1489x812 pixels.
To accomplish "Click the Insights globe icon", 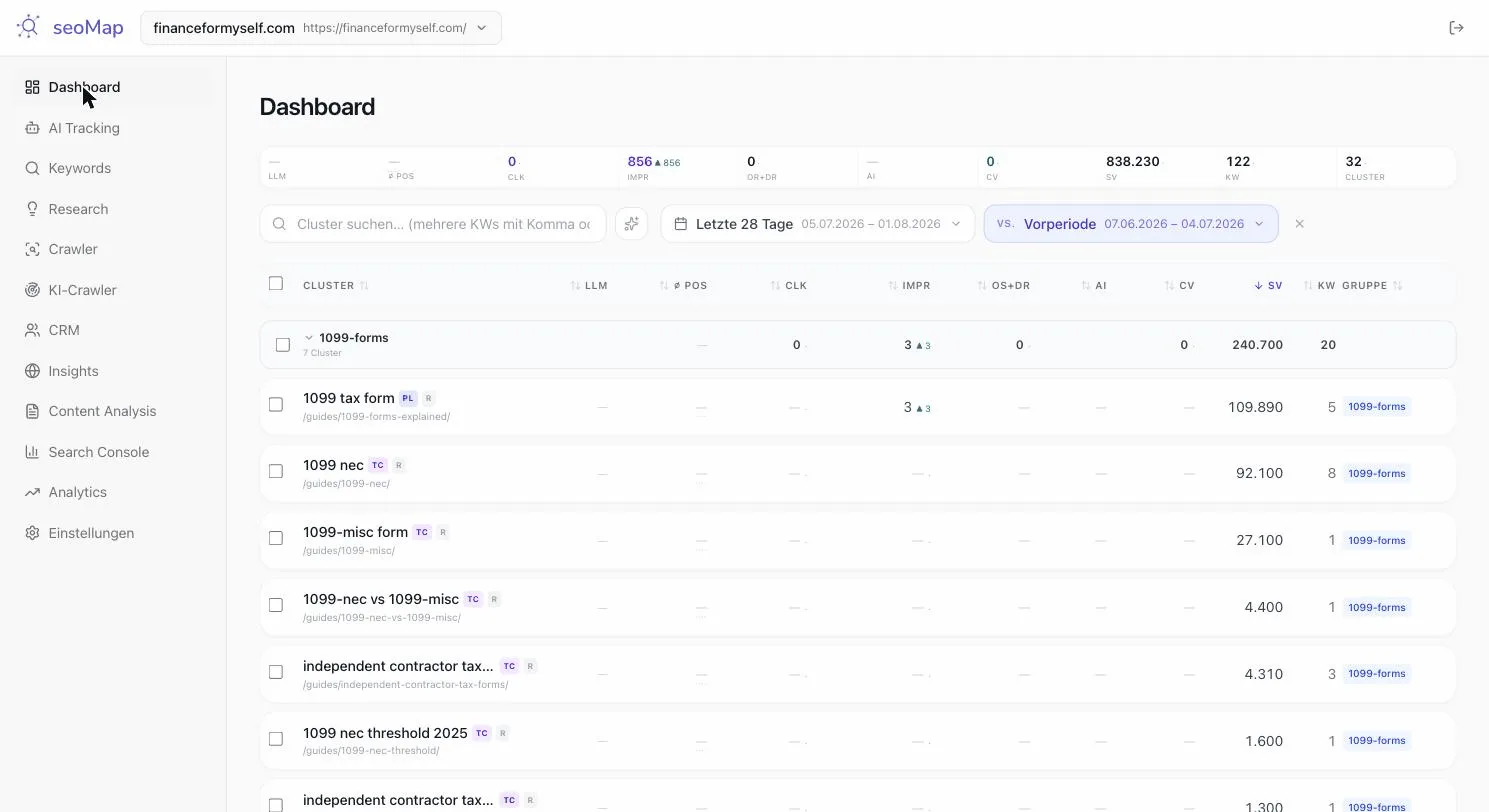I will coord(32,371).
